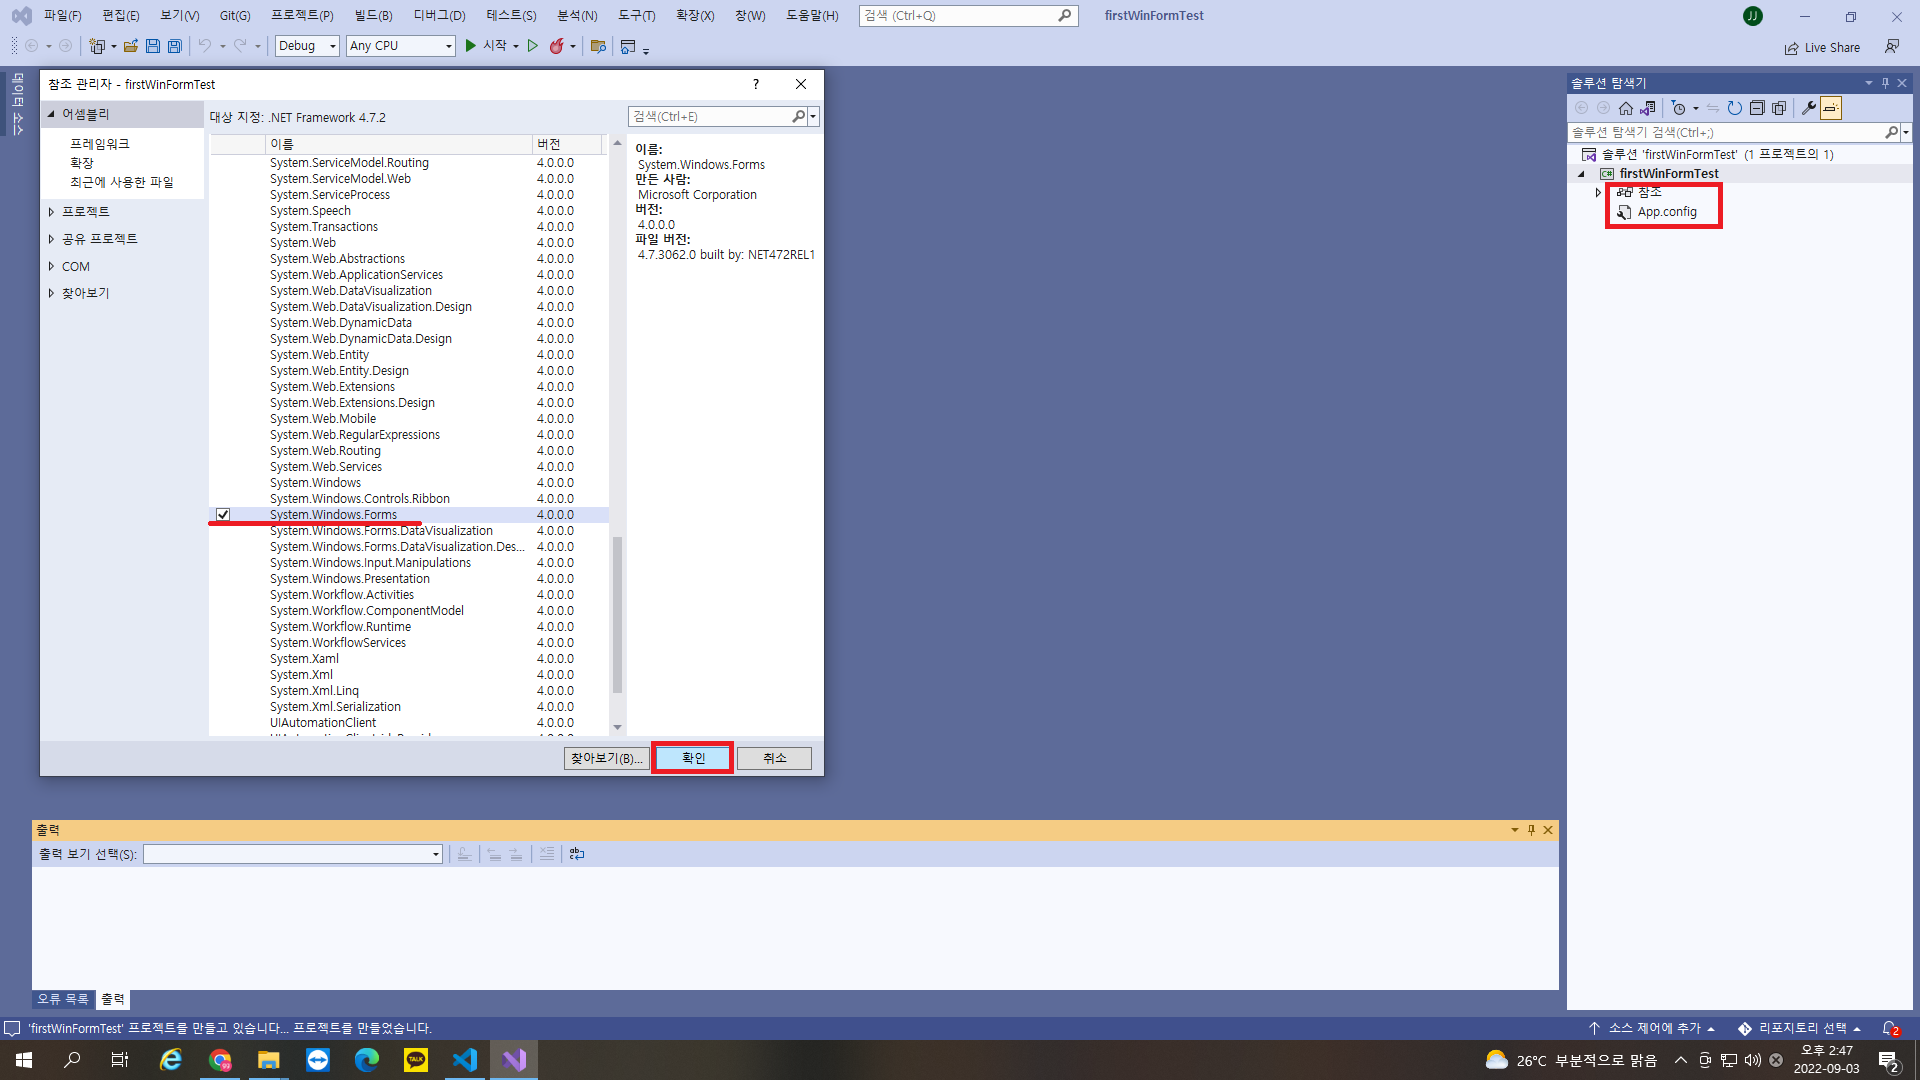This screenshot has width=1920, height=1080.
Task: Select App.config in Solution Explorer
Action: coord(1666,212)
